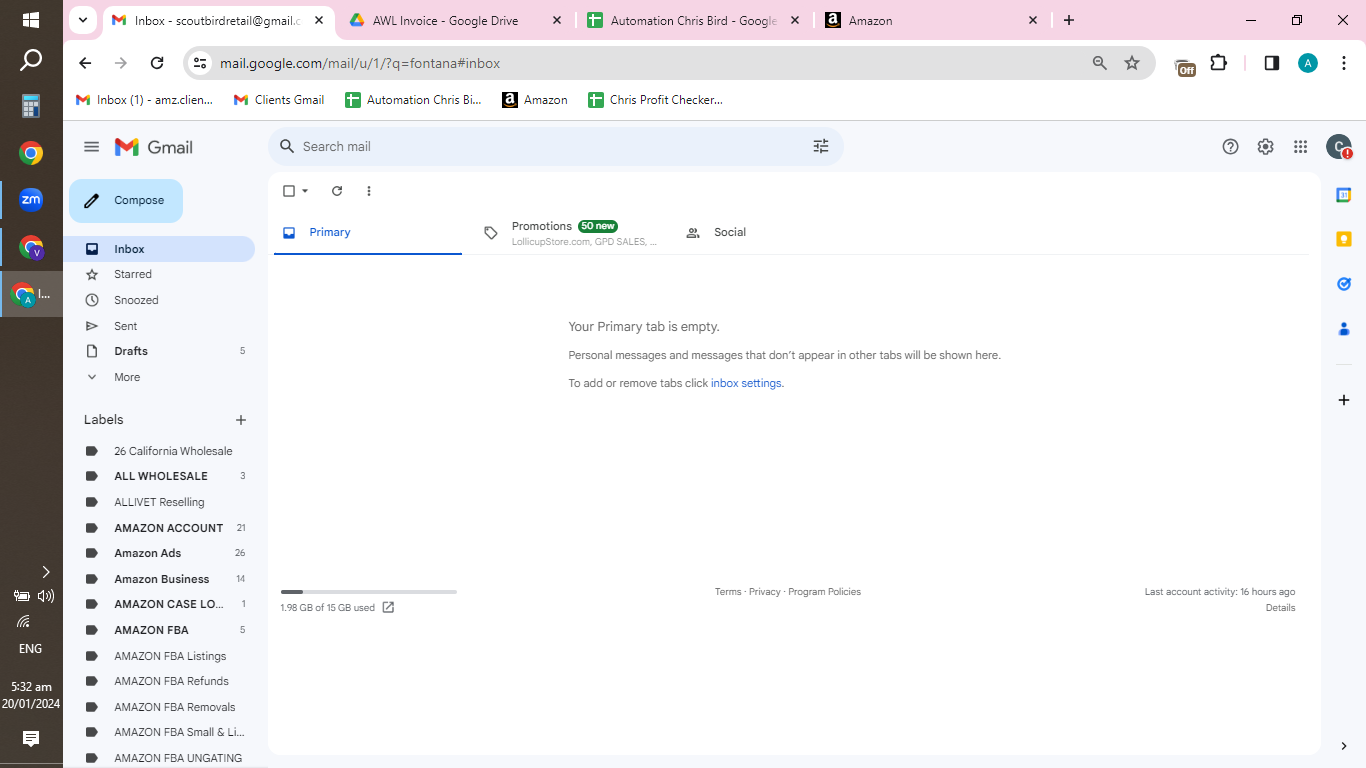Open the Windows notification center icon
This screenshot has width=1366, height=768.
click(31, 739)
